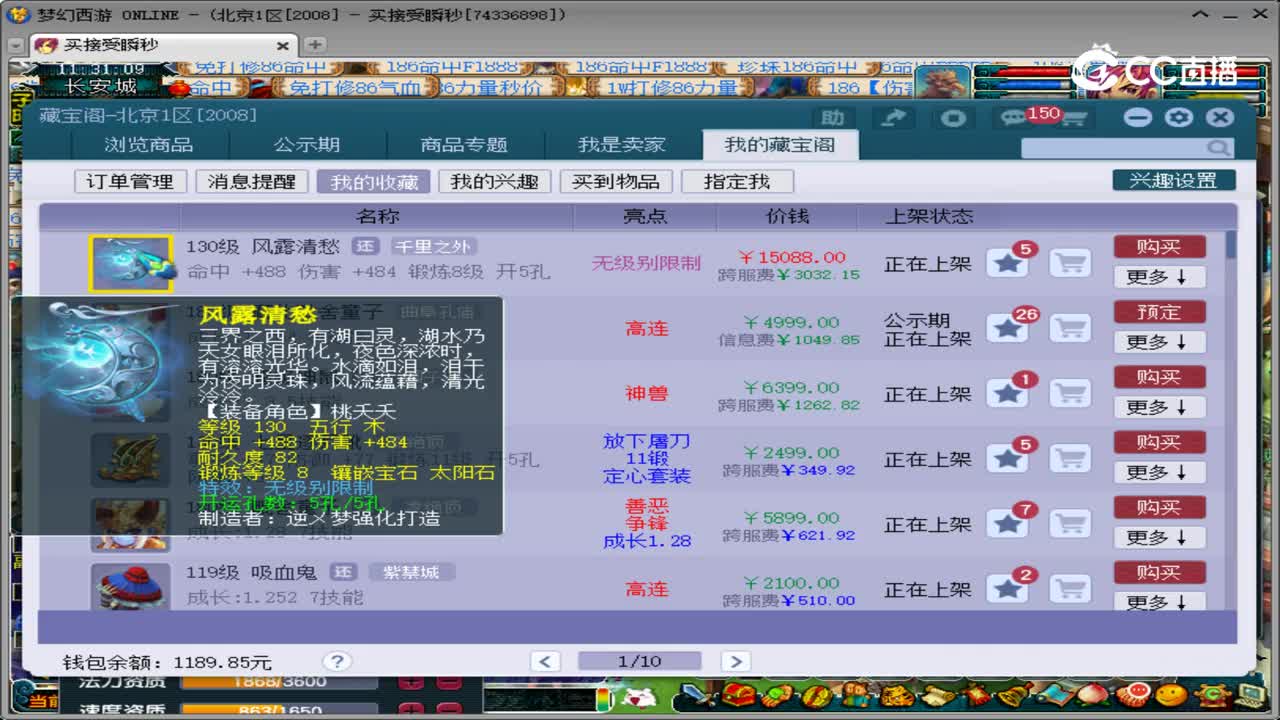Click the 还 tag next to 吸血鬼
Image resolution: width=1280 pixels, height=720 pixels.
click(x=343, y=572)
